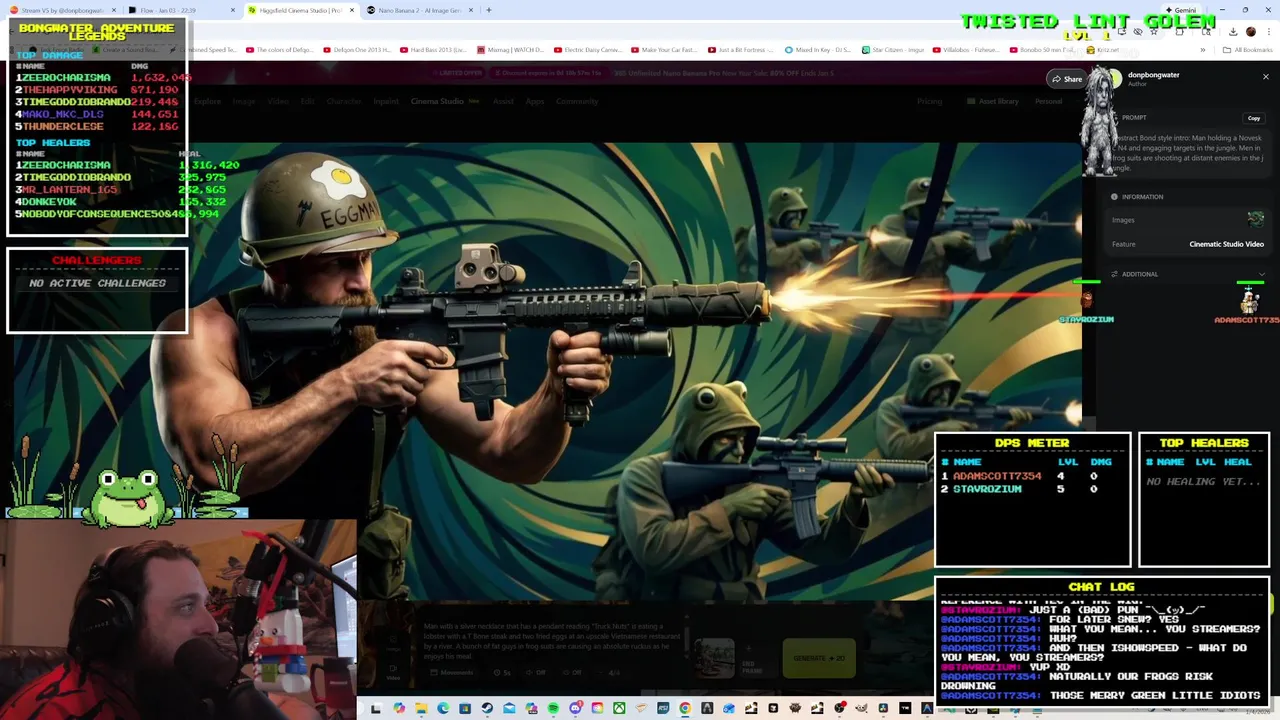Open the Just a Bit Fortress bookmark

741,49
